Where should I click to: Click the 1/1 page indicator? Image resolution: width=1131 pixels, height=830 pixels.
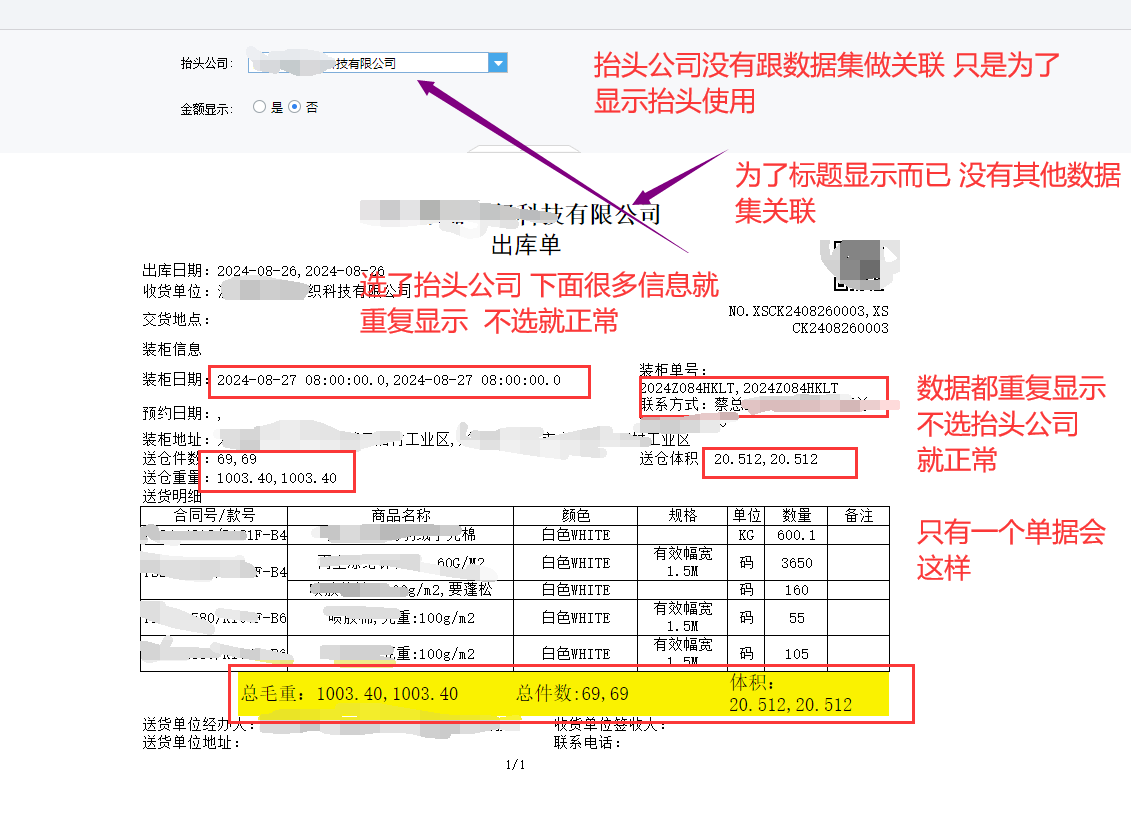click(515, 765)
